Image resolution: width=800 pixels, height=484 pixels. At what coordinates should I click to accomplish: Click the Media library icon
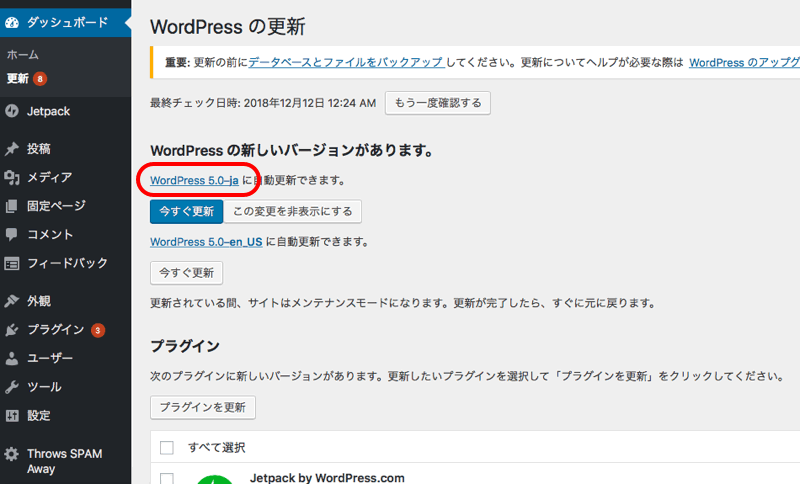coord(12,178)
